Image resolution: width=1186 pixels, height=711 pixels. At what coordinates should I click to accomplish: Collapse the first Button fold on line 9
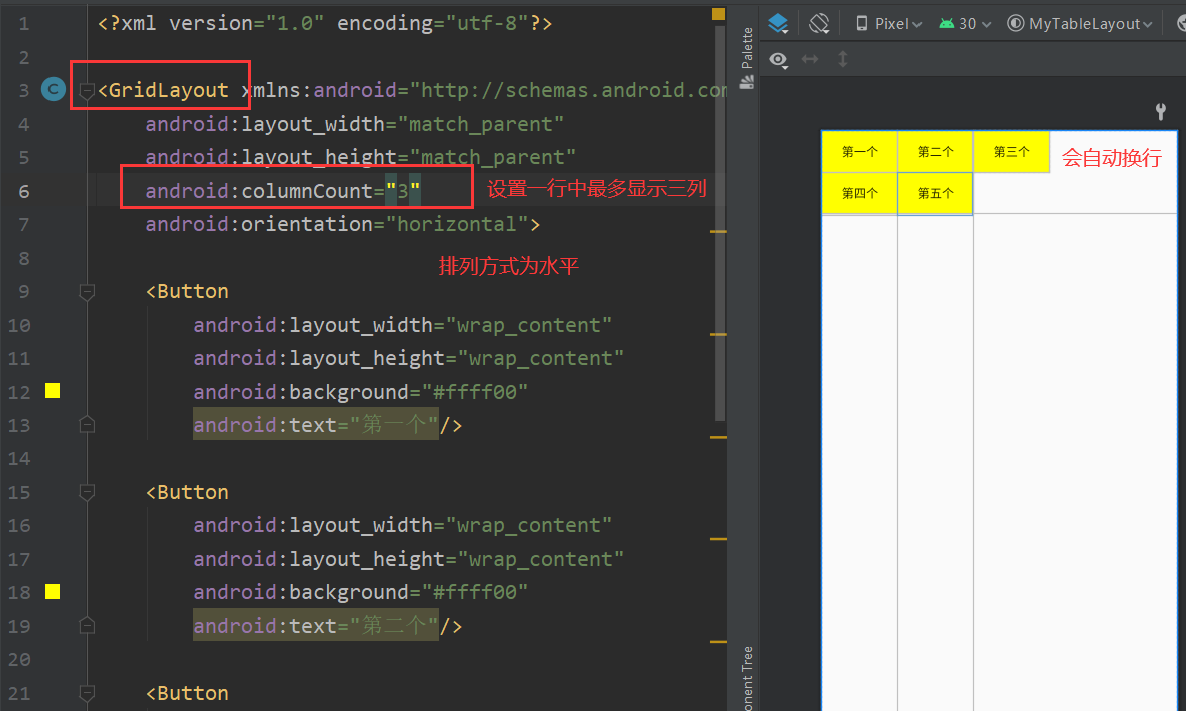87,291
